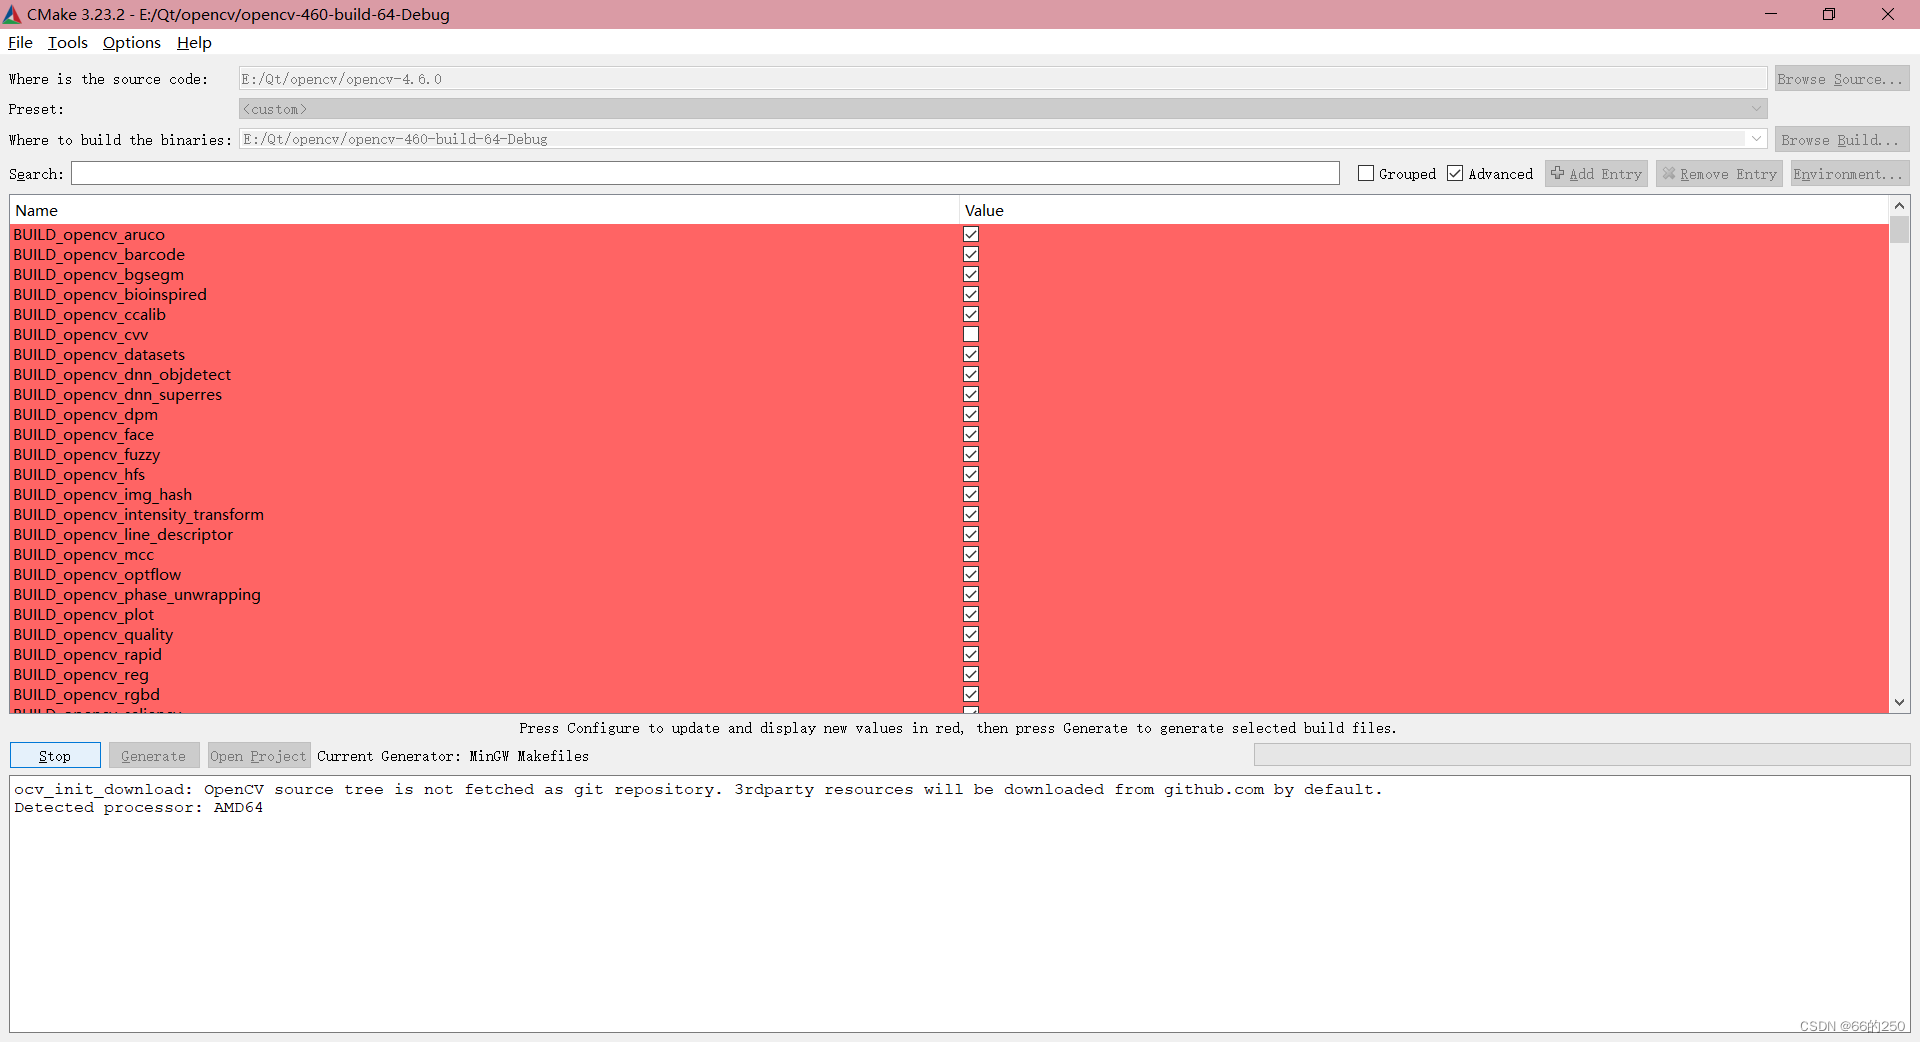The width and height of the screenshot is (1920, 1042).
Task: Stop the configure process
Action: click(x=55, y=756)
